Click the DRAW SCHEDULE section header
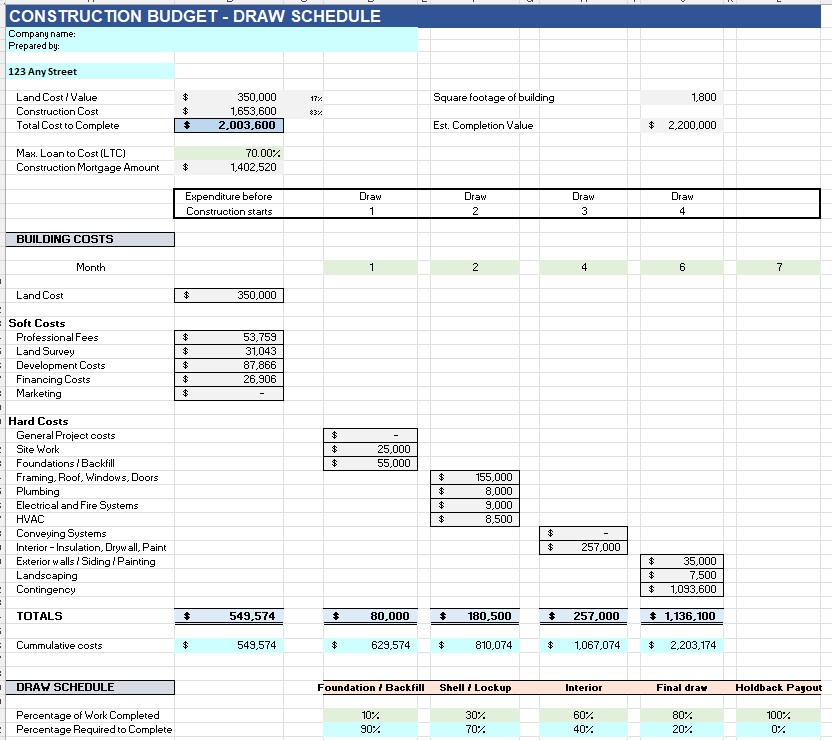The image size is (832, 740). point(90,688)
